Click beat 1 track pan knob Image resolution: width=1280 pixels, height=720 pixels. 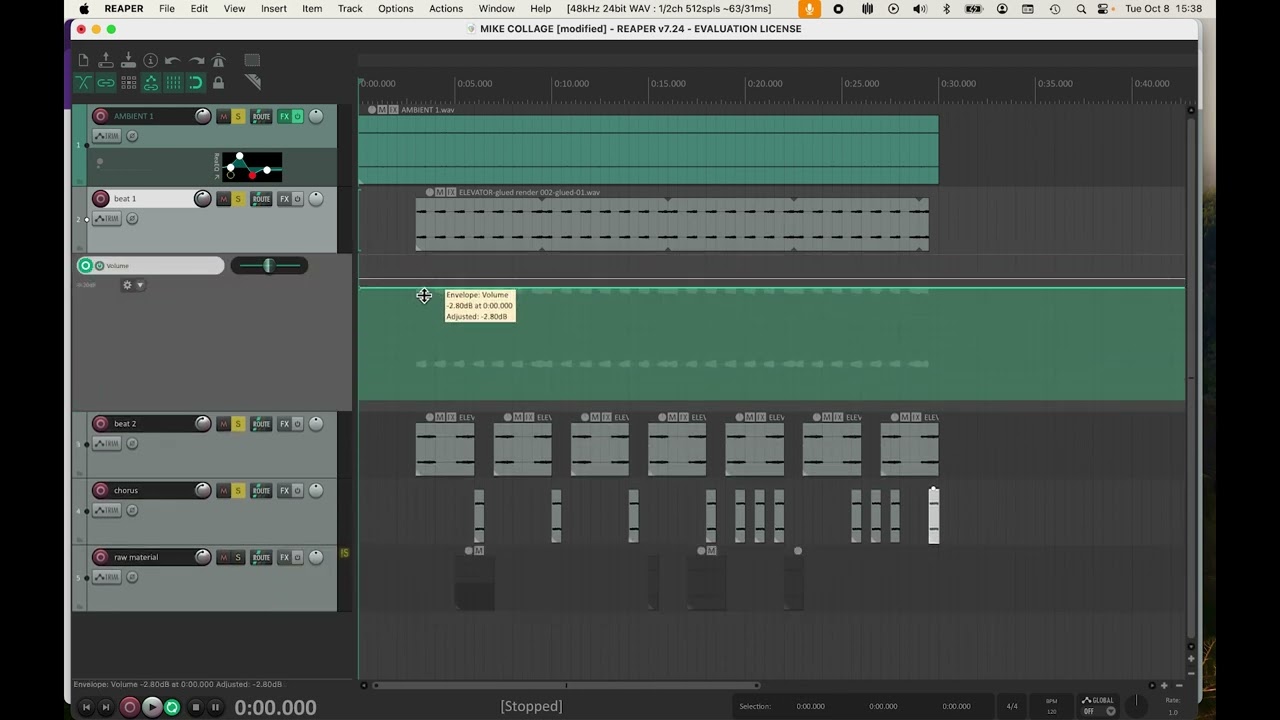tap(316, 199)
